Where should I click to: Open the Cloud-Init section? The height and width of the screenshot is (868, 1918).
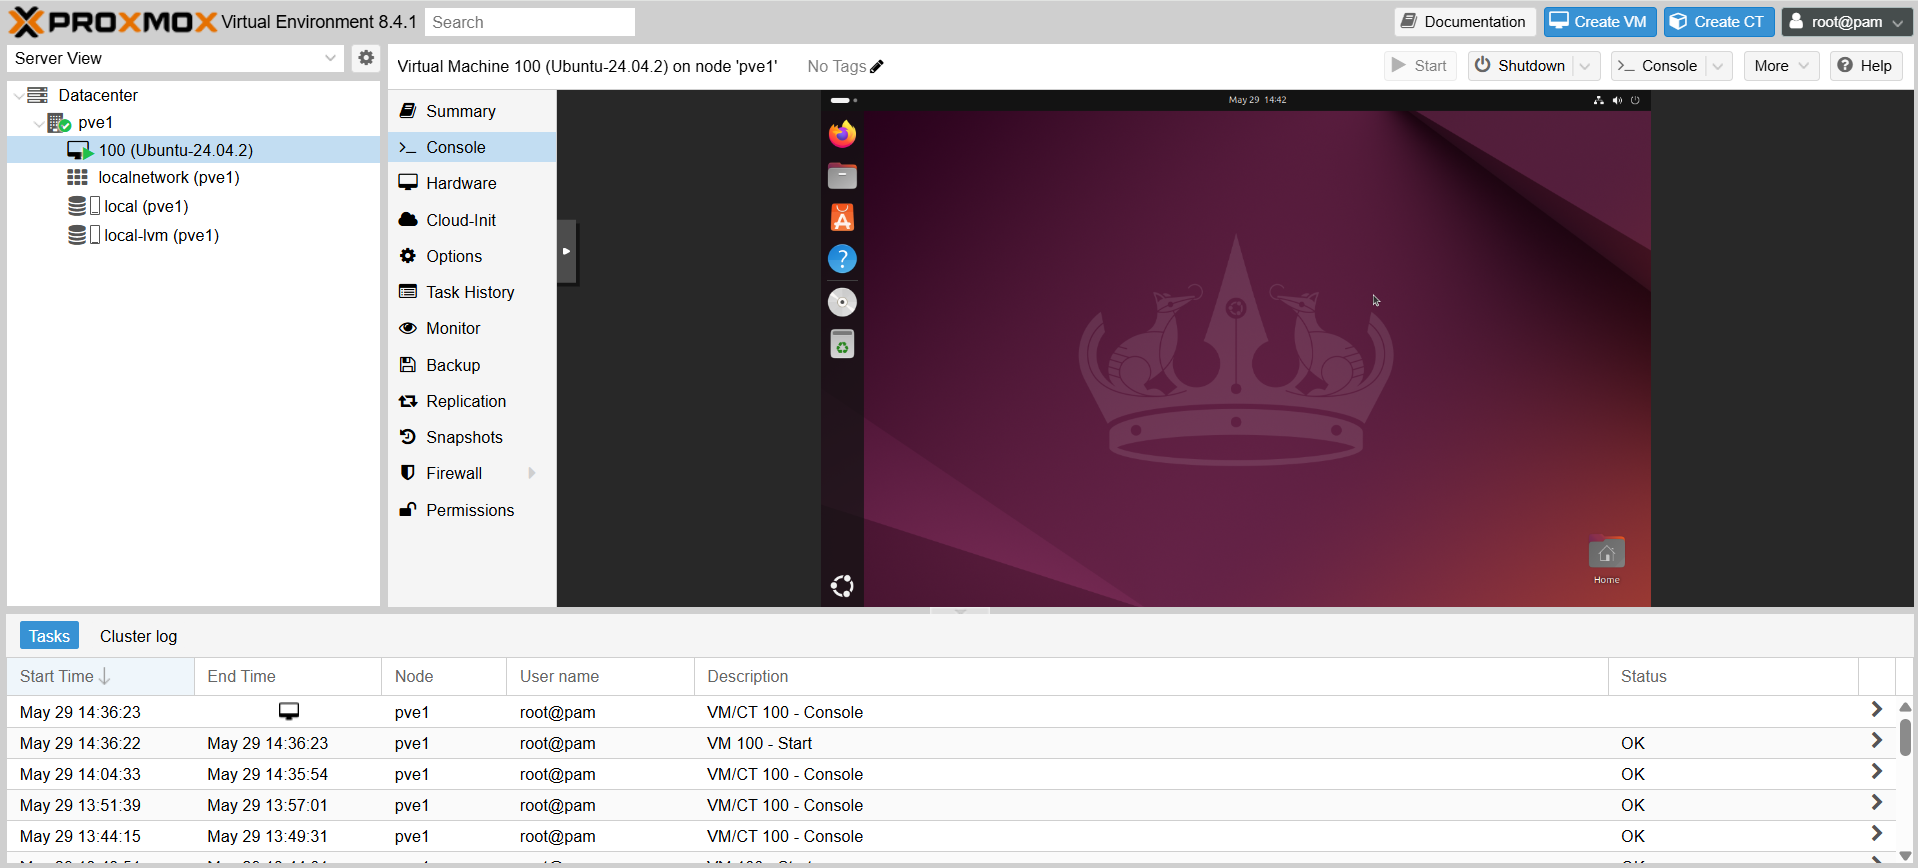472,220
